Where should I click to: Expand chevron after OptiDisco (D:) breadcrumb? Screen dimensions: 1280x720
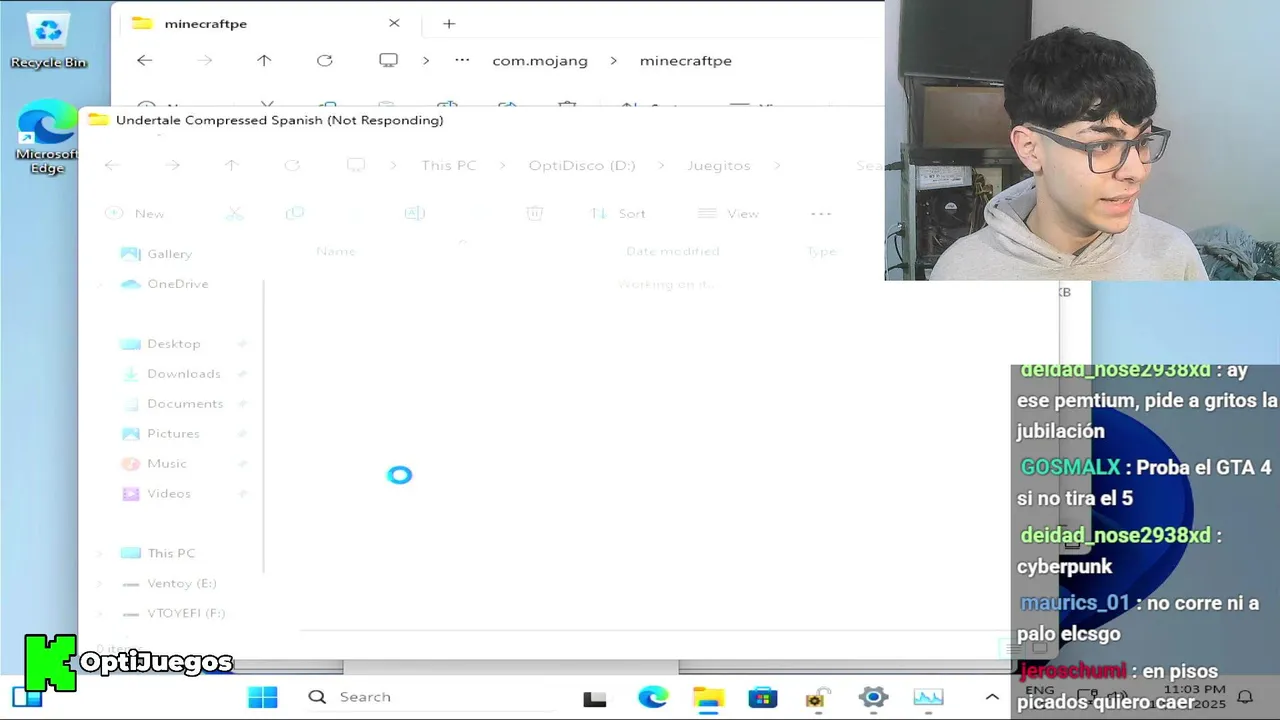tap(661, 165)
